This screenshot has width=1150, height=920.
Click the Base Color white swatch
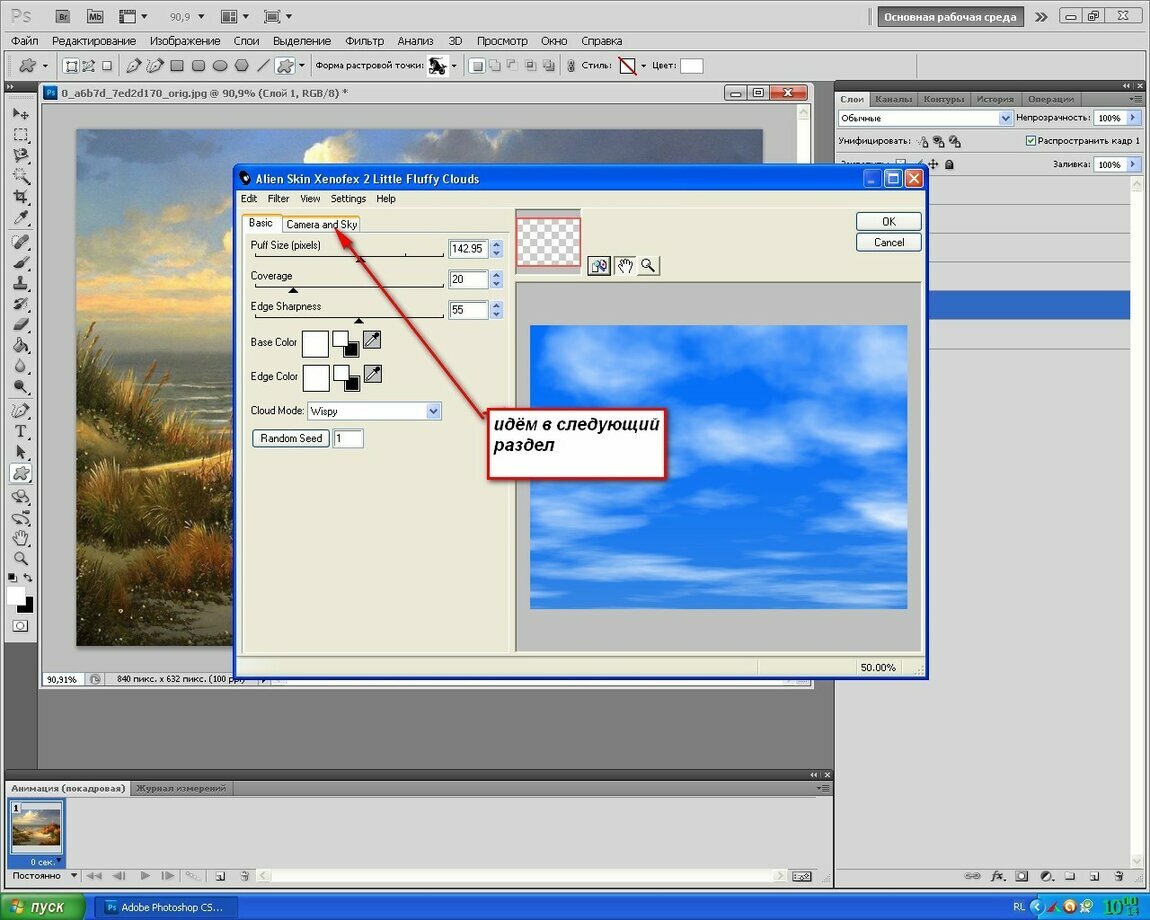tap(315, 343)
